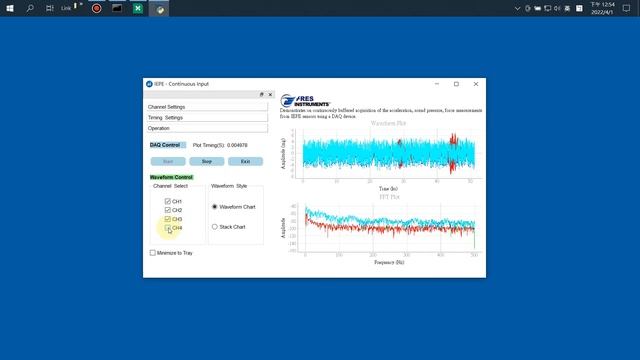Open the black console window taskbar icon

[x=117, y=8]
